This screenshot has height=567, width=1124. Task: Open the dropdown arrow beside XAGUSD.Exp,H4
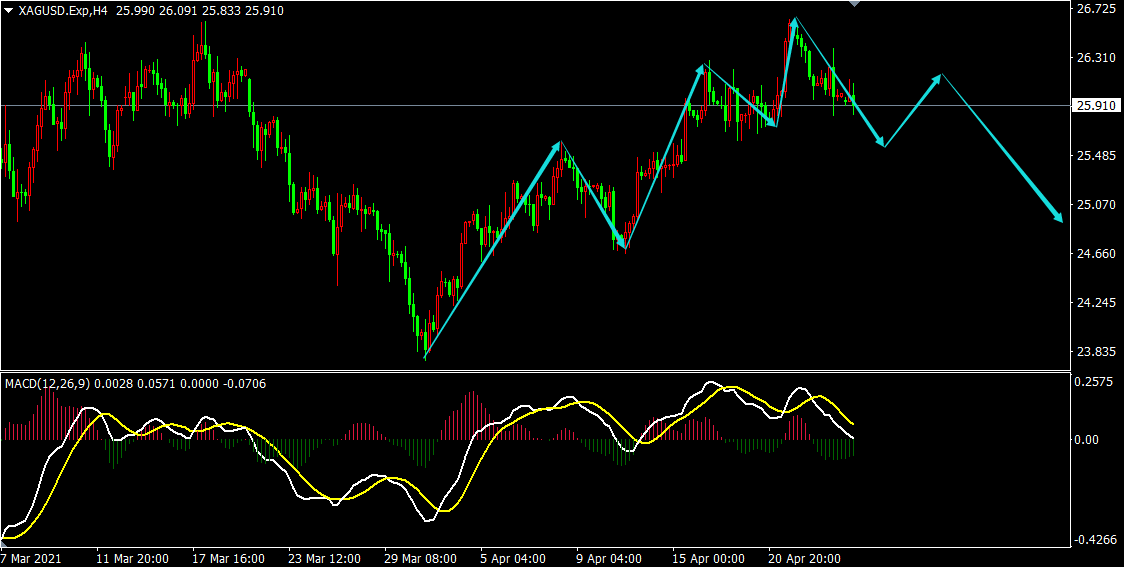[9, 10]
